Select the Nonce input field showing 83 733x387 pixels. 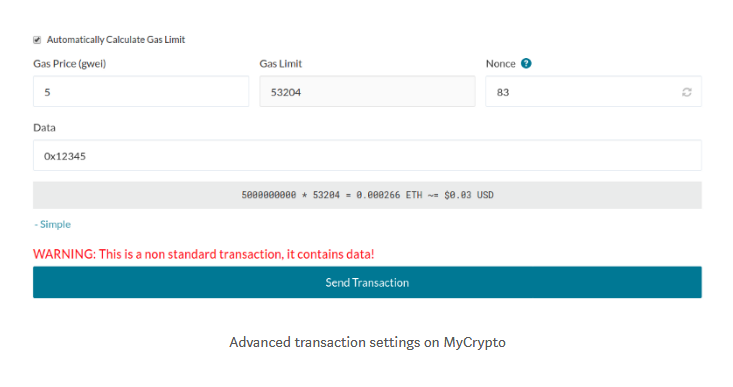coord(593,92)
